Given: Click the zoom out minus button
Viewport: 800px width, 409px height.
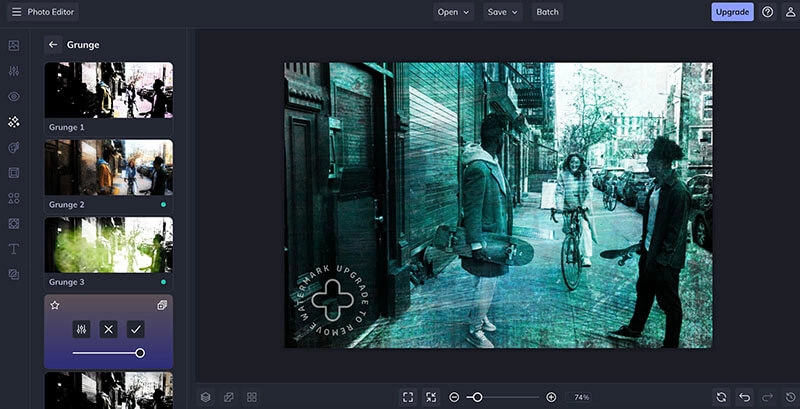Looking at the screenshot, I should point(454,397).
